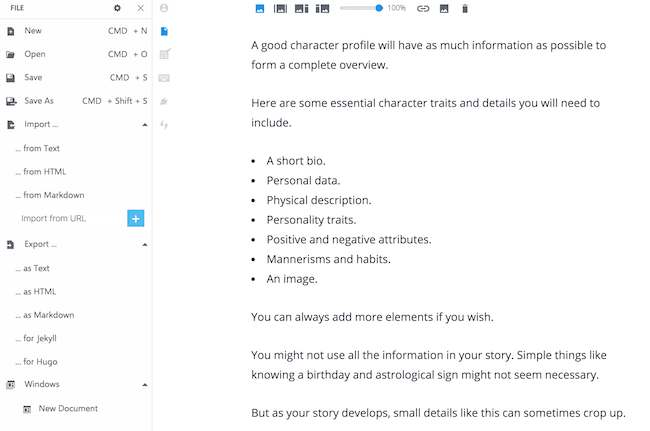This screenshot has height=431, width=650.
Task: Click the link chain icon in toolbar
Action: (x=422, y=8)
